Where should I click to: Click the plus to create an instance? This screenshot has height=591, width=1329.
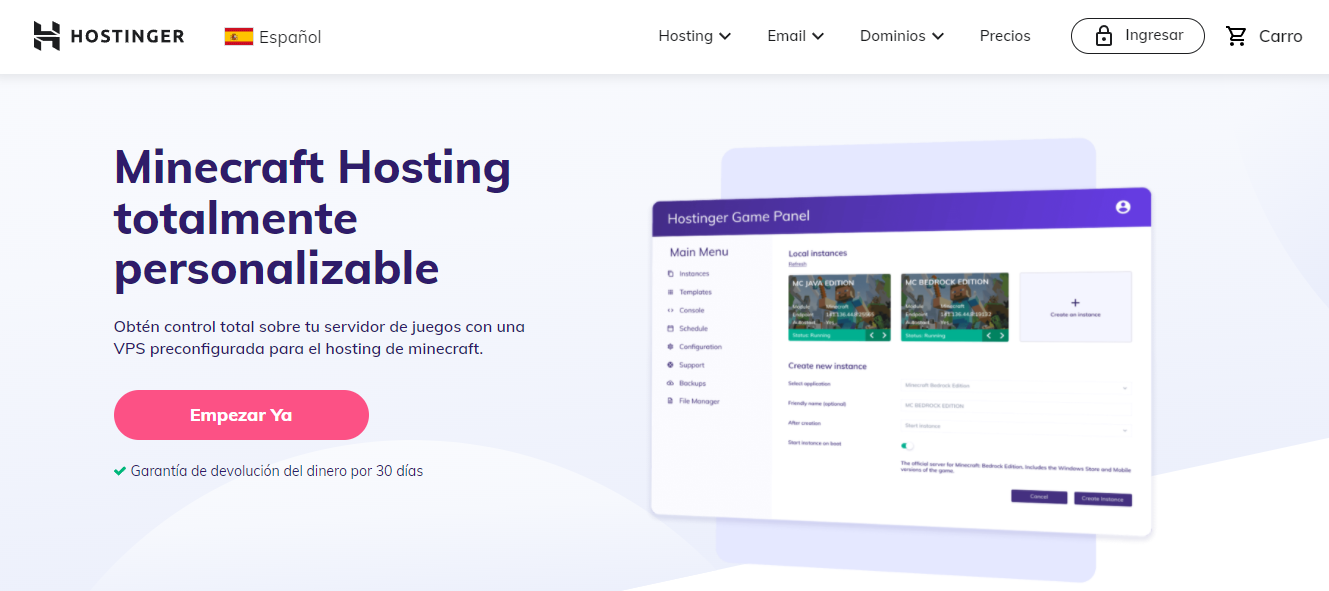click(1075, 302)
